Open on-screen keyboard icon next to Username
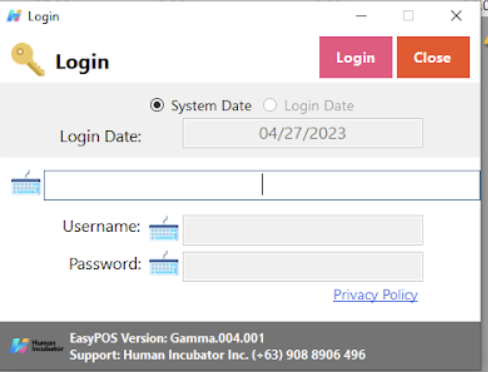The height and width of the screenshot is (372, 488). pos(164,229)
